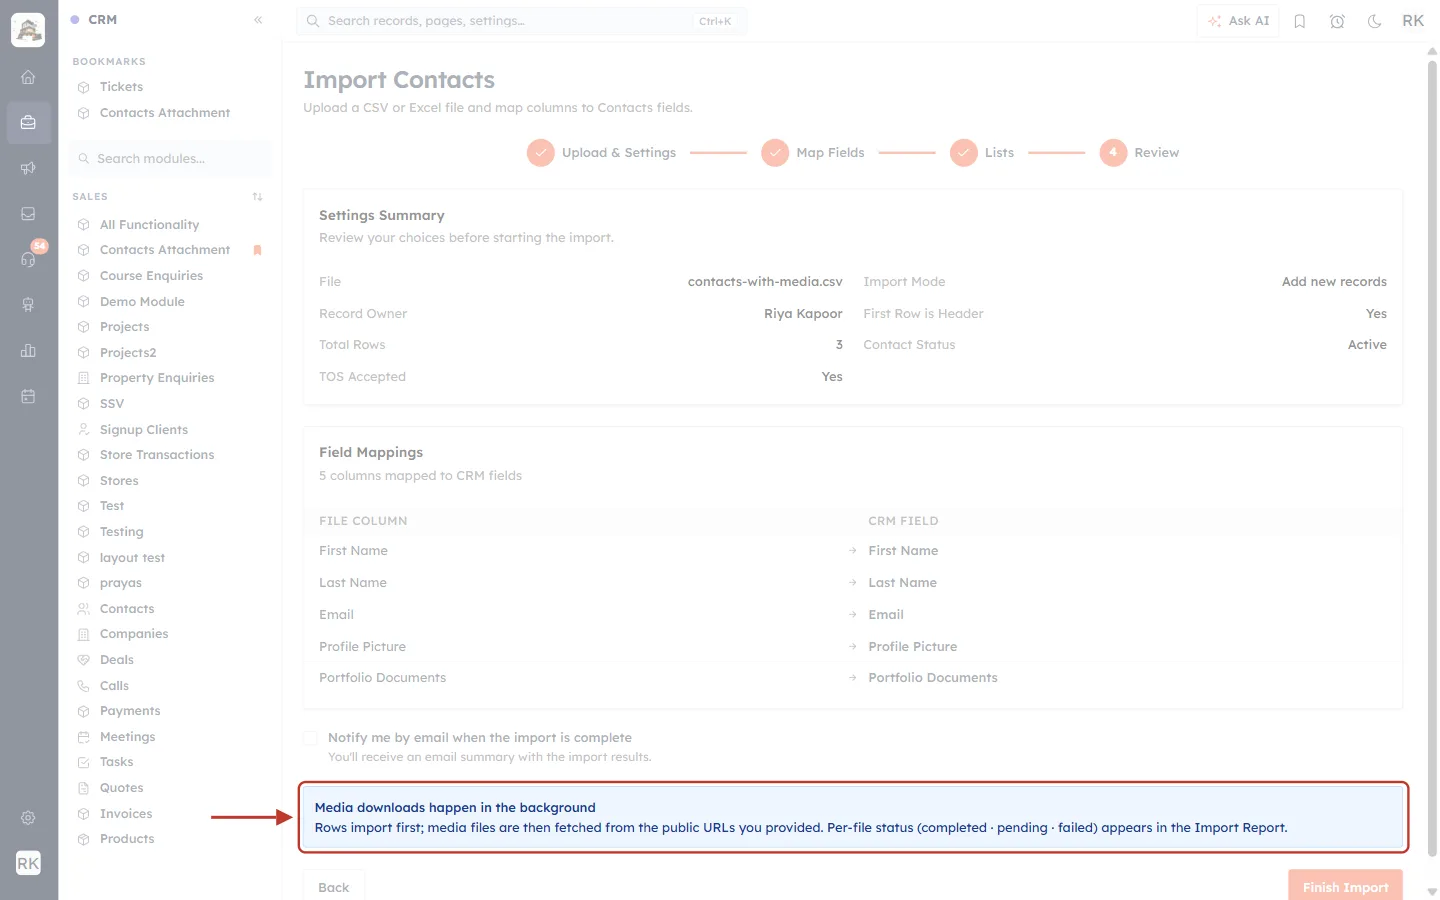
Task: Focus the global search records field
Action: tap(521, 21)
